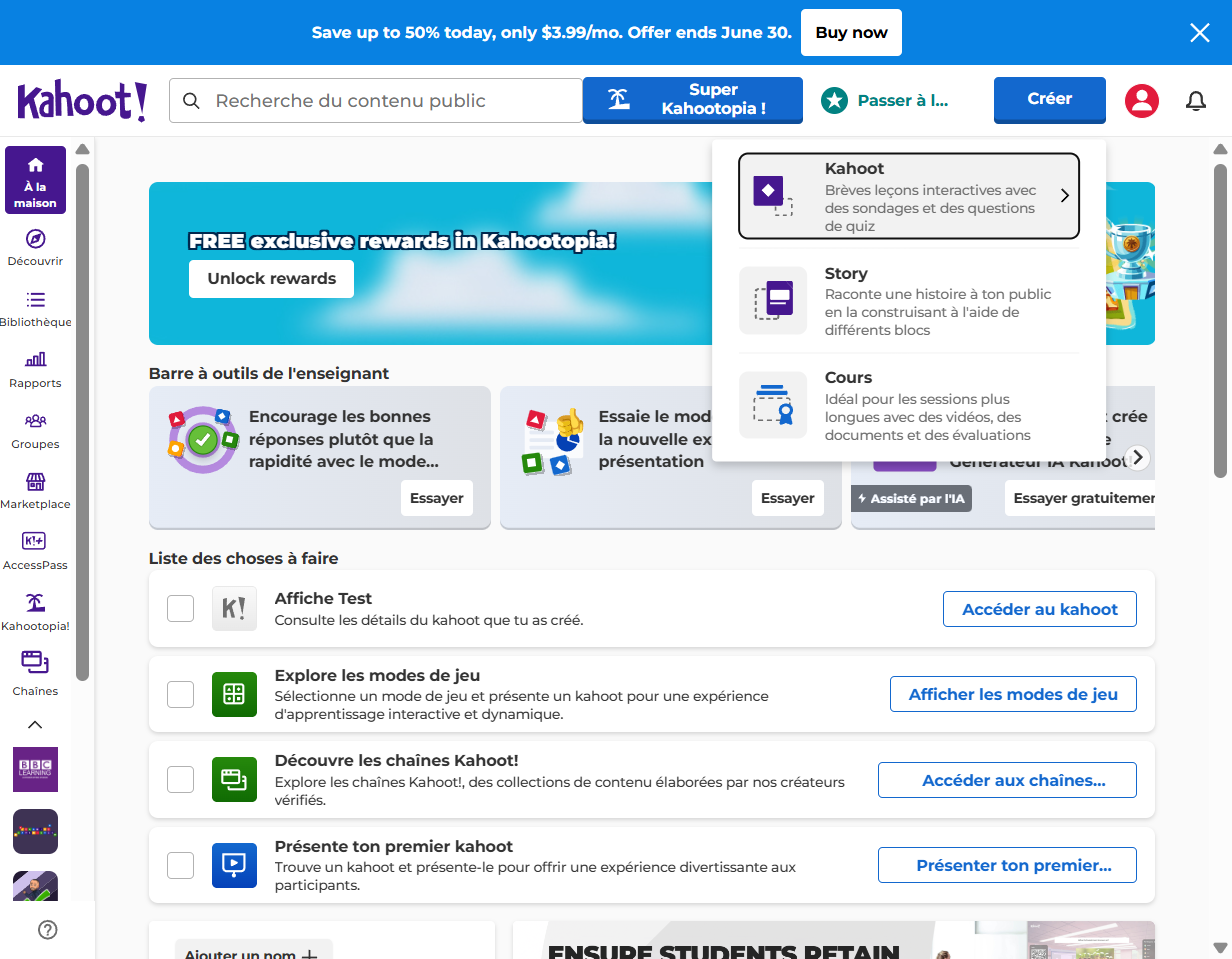Image resolution: width=1232 pixels, height=959 pixels.
Task: Click Afficher les modes de jeu button
Action: (x=1013, y=694)
